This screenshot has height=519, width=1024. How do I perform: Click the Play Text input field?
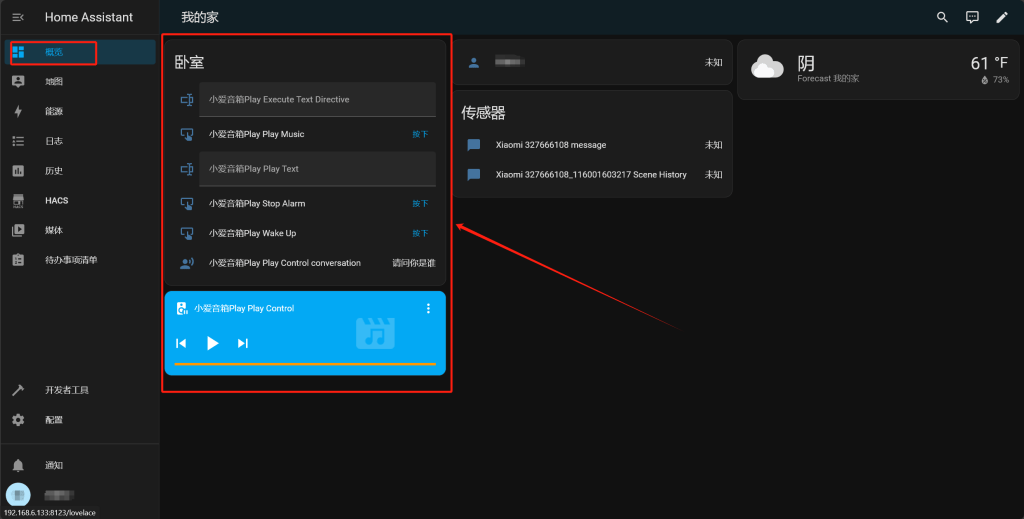[x=317, y=168]
